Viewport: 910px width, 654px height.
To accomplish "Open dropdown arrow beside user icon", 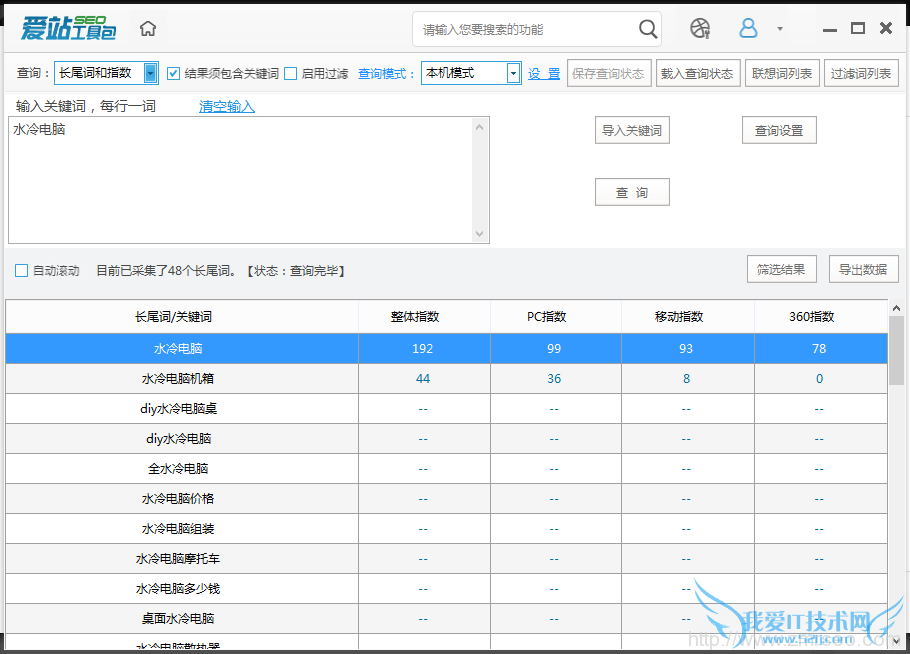I will (780, 29).
